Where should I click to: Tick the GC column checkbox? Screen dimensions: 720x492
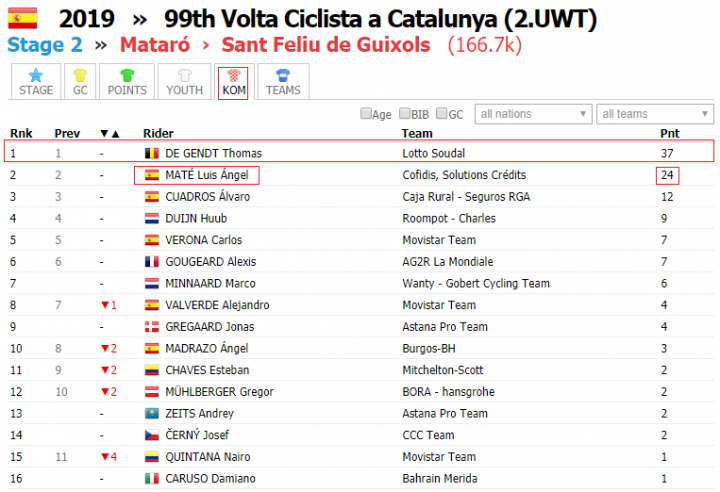click(441, 113)
